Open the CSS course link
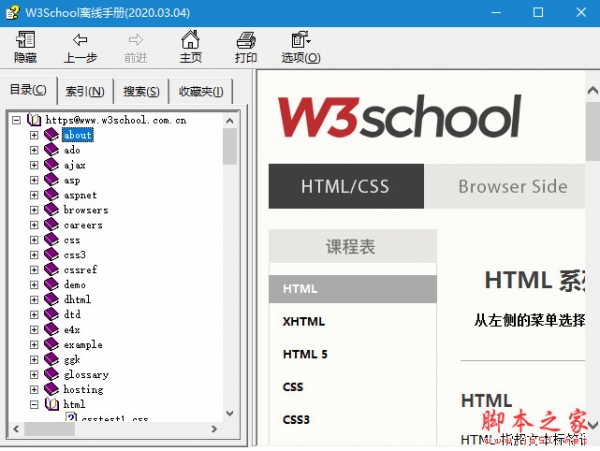Screen dimensions: 600x451 click(293, 387)
